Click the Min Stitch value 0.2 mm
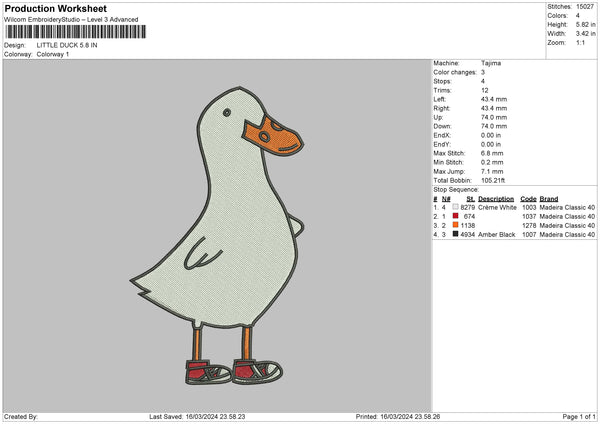The width and height of the screenshot is (600, 424). pyautogui.click(x=492, y=162)
